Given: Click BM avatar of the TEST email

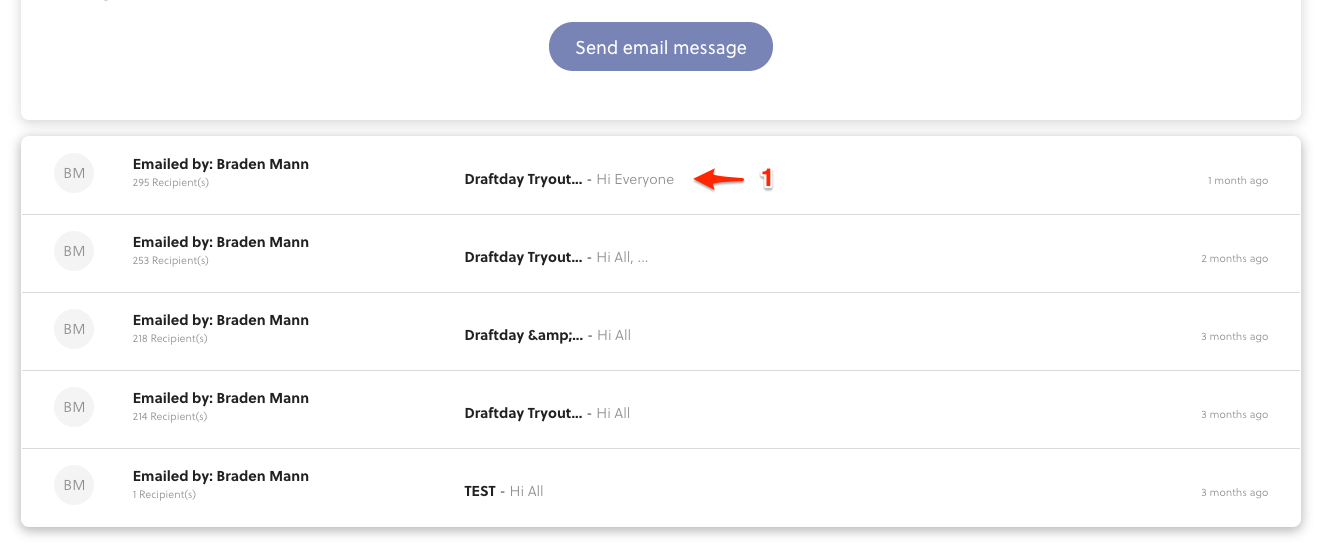Looking at the screenshot, I should pyautogui.click(x=74, y=485).
